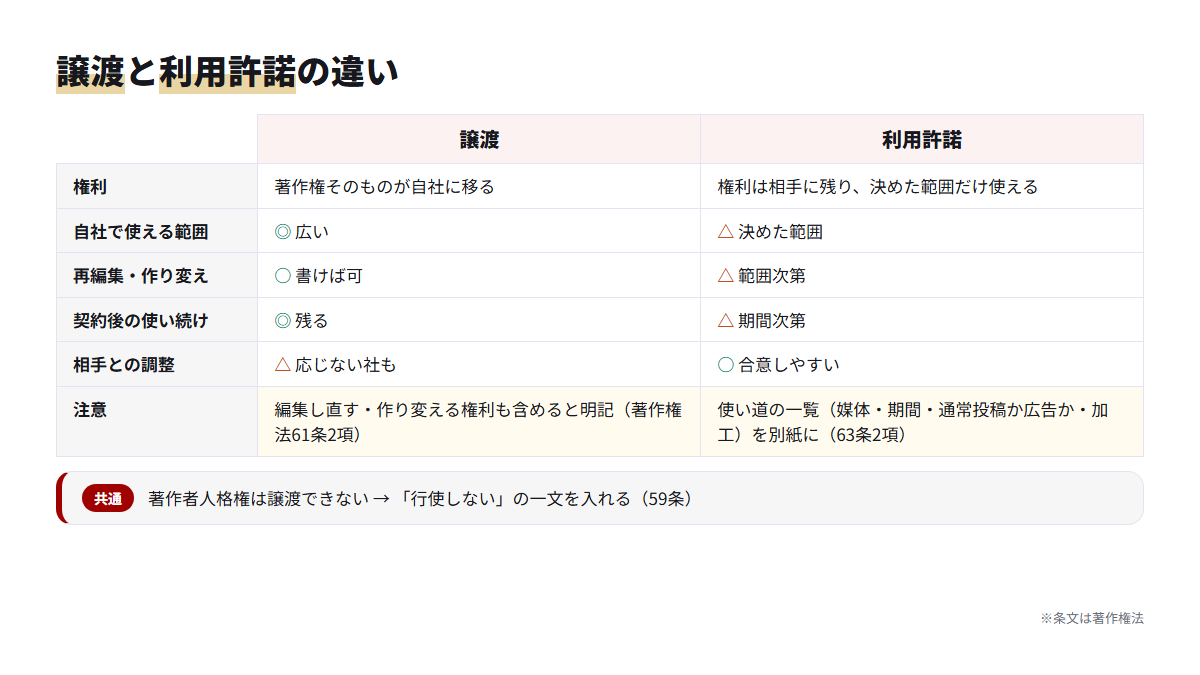Select the 譲渡 column header

(479, 140)
